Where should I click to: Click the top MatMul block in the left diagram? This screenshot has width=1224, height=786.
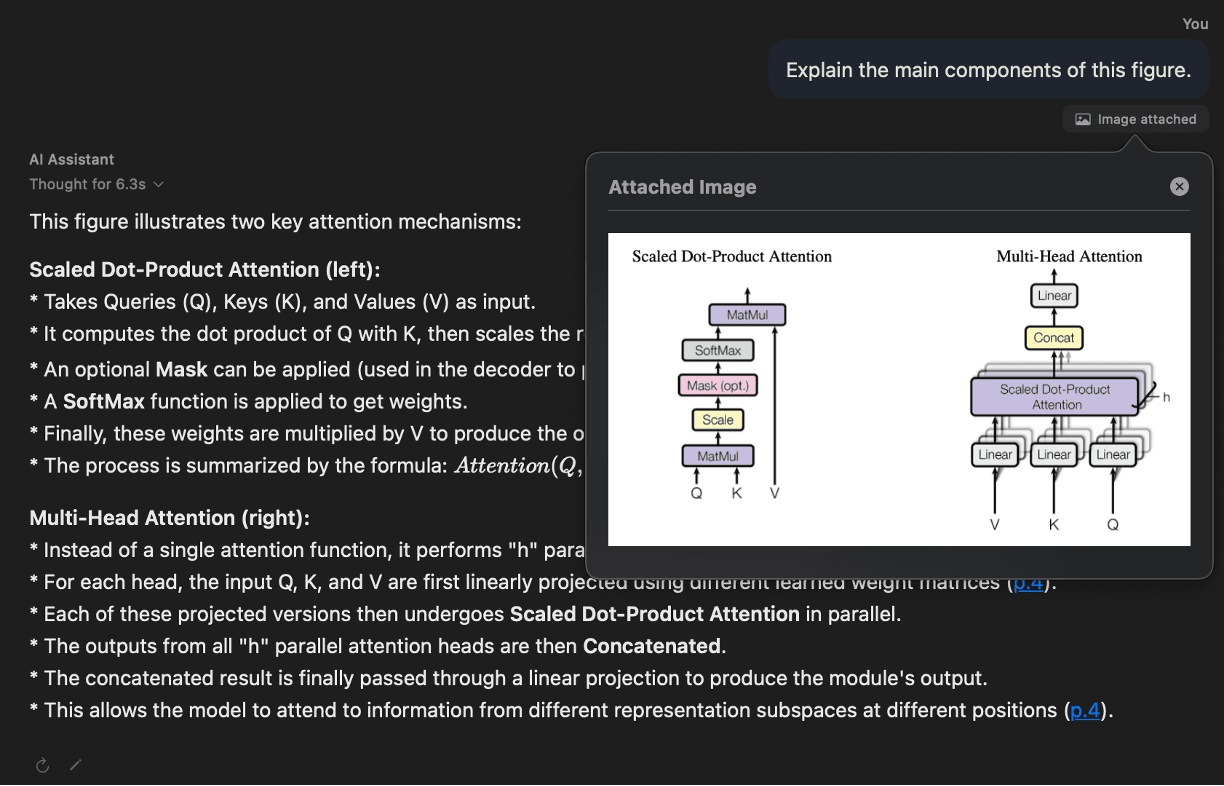tap(747, 313)
